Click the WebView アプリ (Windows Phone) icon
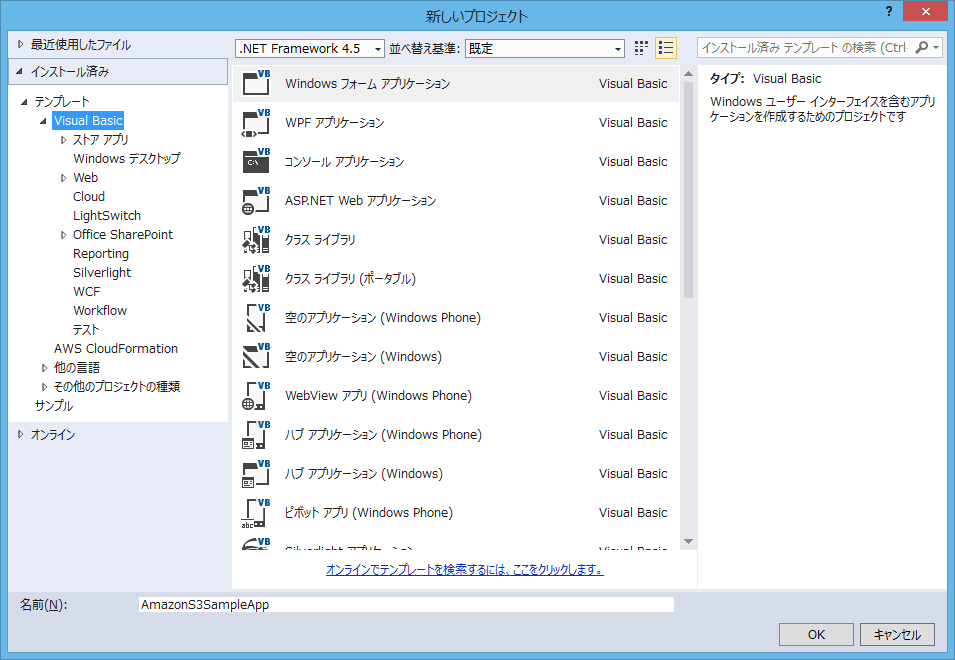The width and height of the screenshot is (955, 660). (x=256, y=395)
